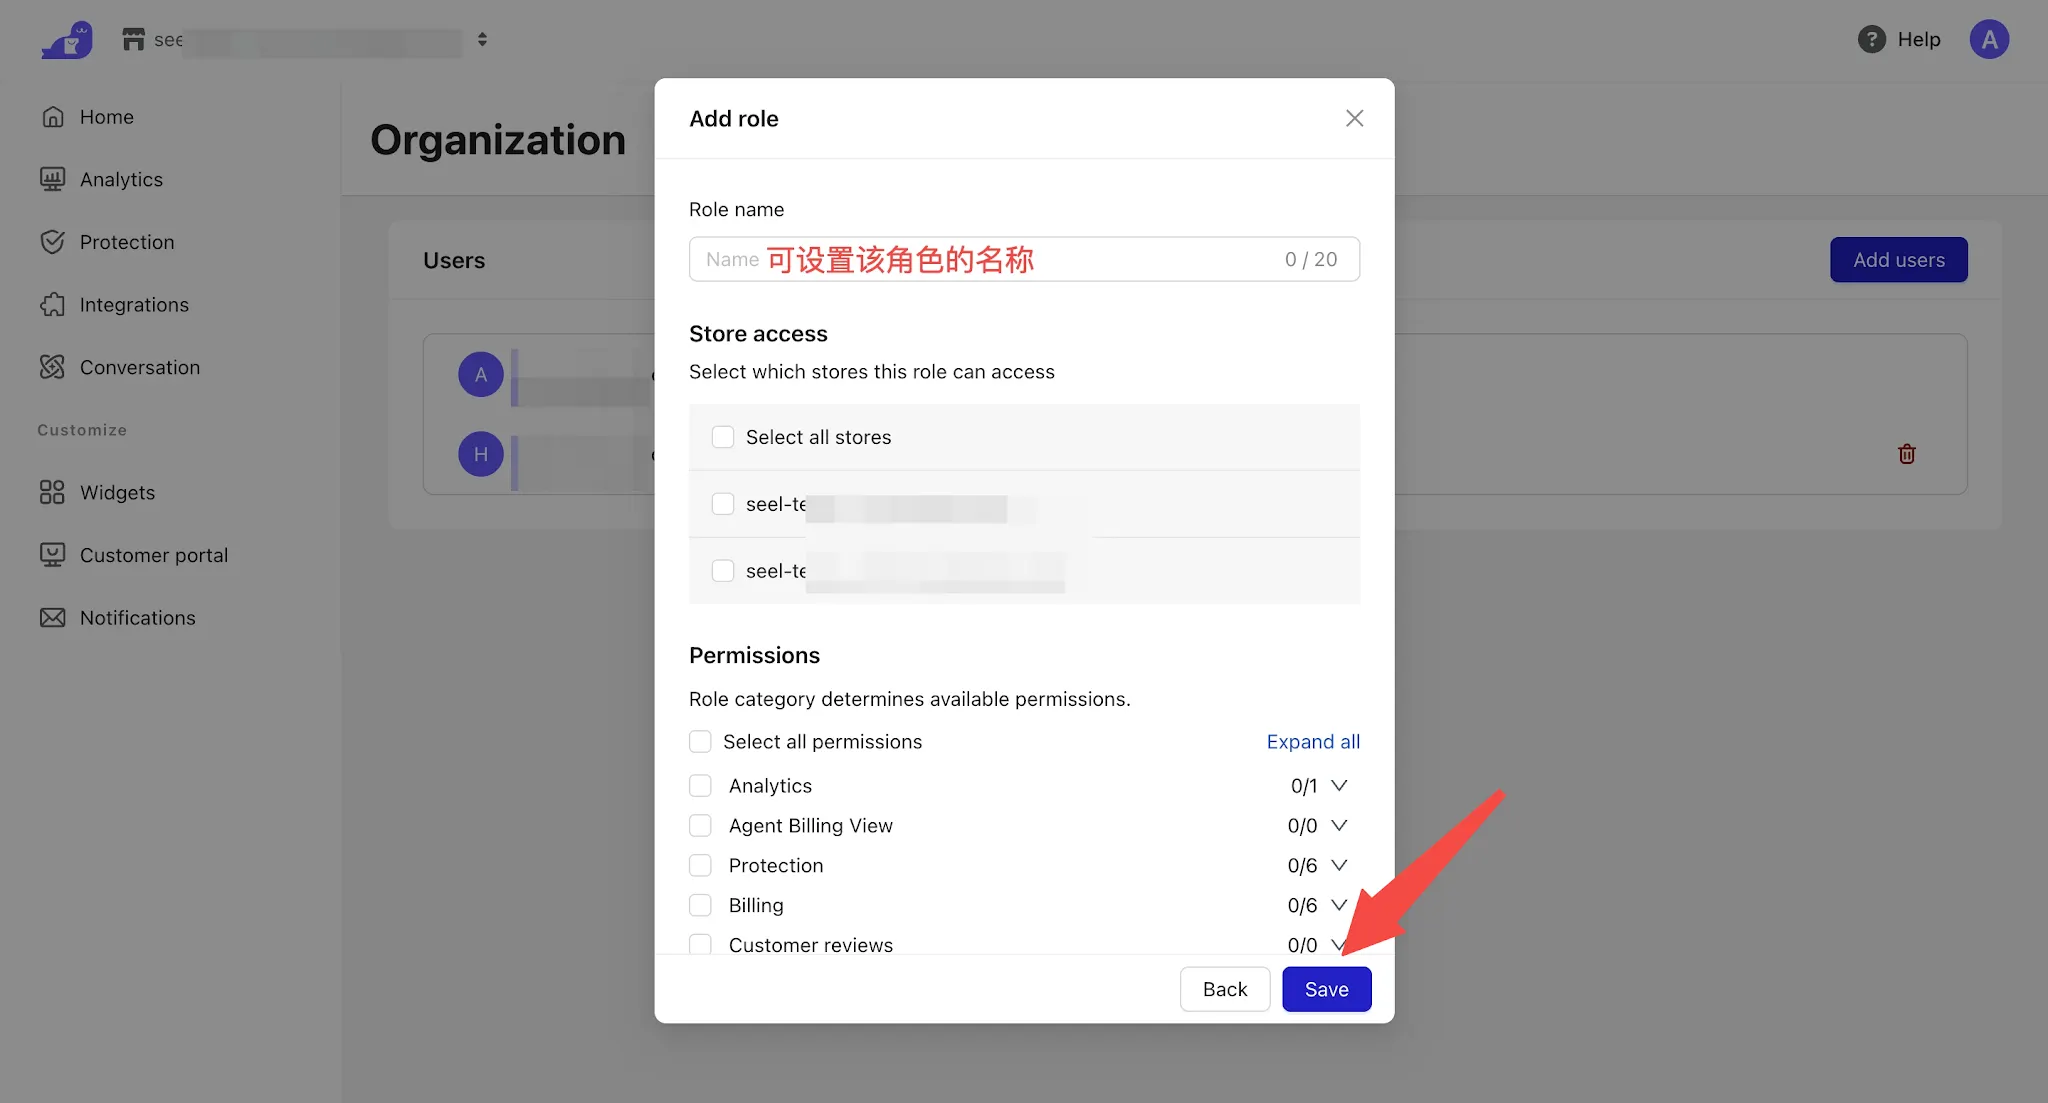Click the Analytics 0/1 count
The height and width of the screenshot is (1103, 2048).
click(x=1303, y=786)
